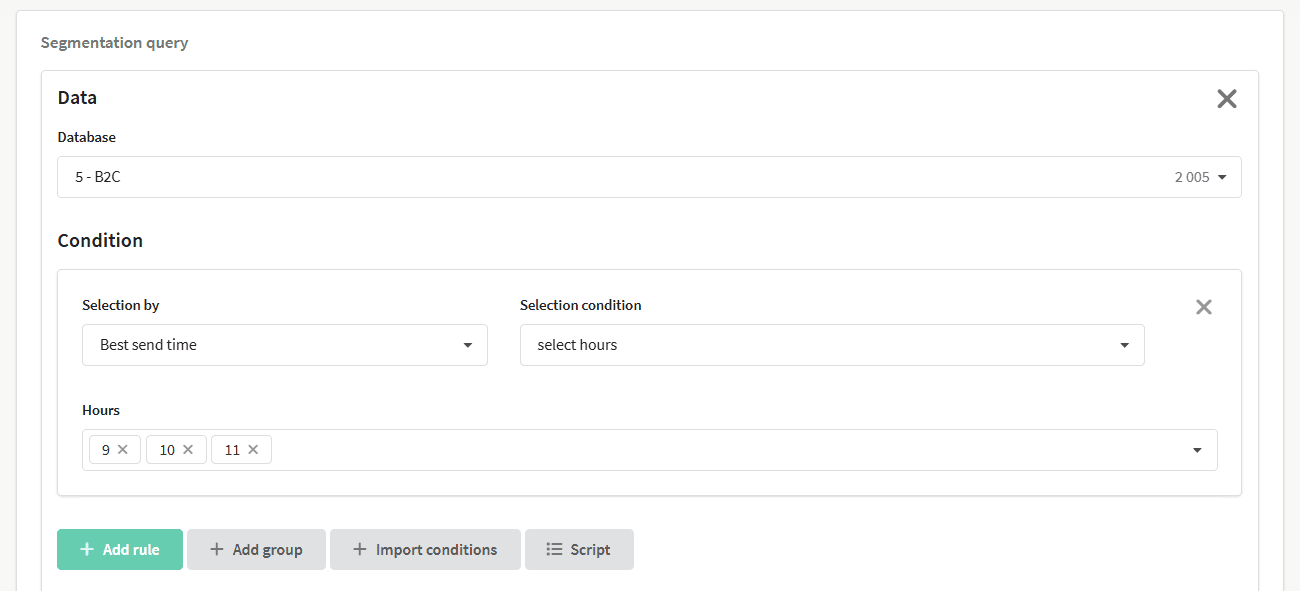Click the Add group button

(256, 549)
